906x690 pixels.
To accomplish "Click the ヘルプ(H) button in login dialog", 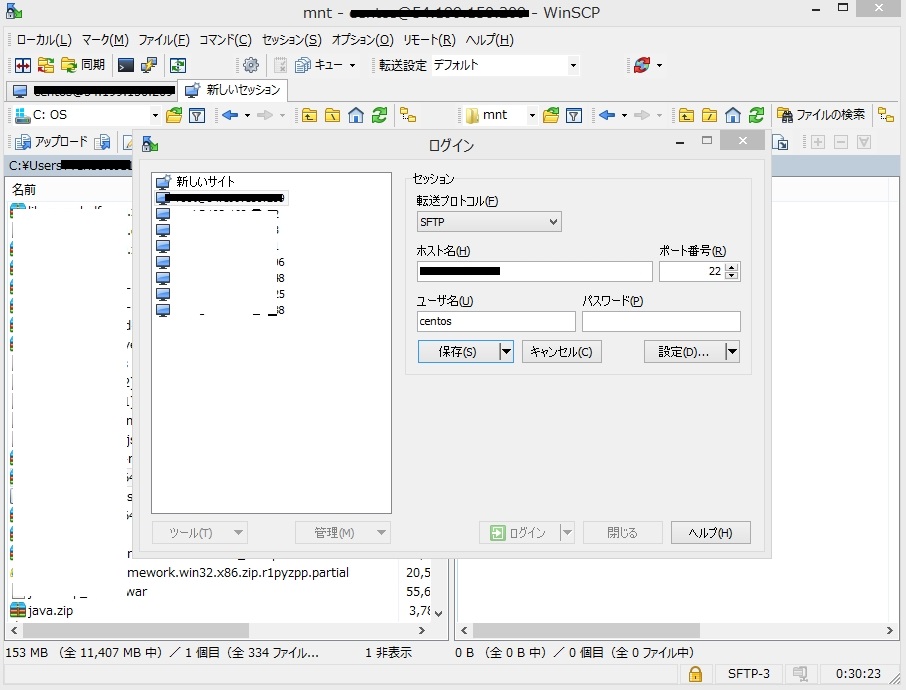I will 711,533.
